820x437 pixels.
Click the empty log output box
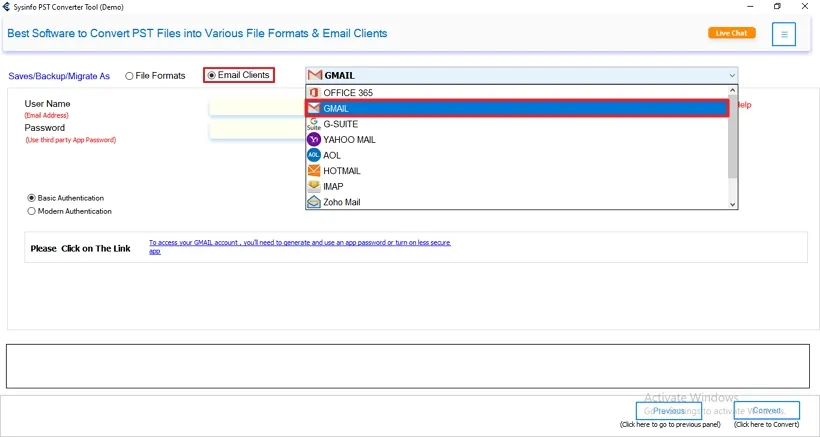[408, 366]
